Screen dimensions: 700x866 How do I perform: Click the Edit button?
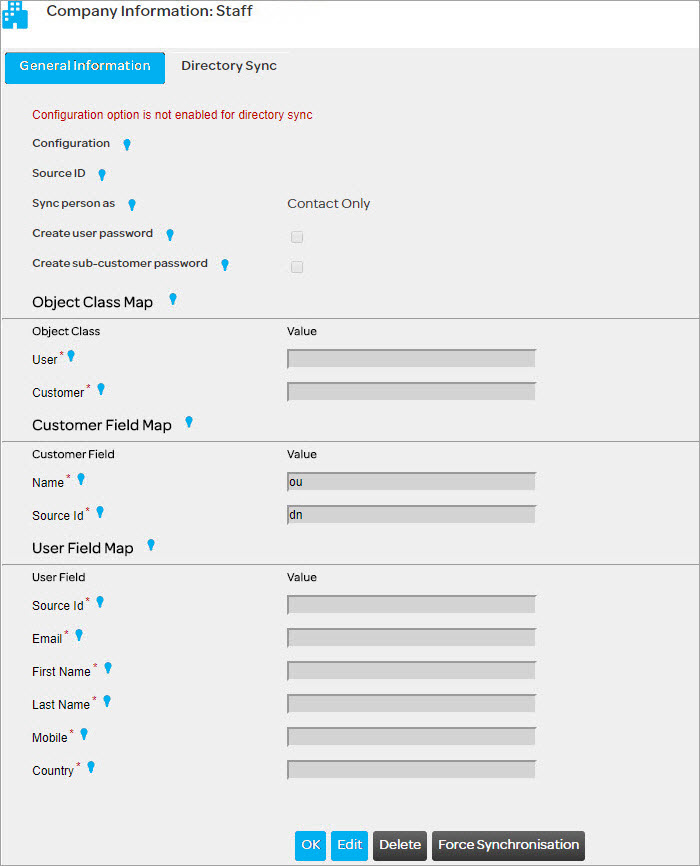pos(350,845)
